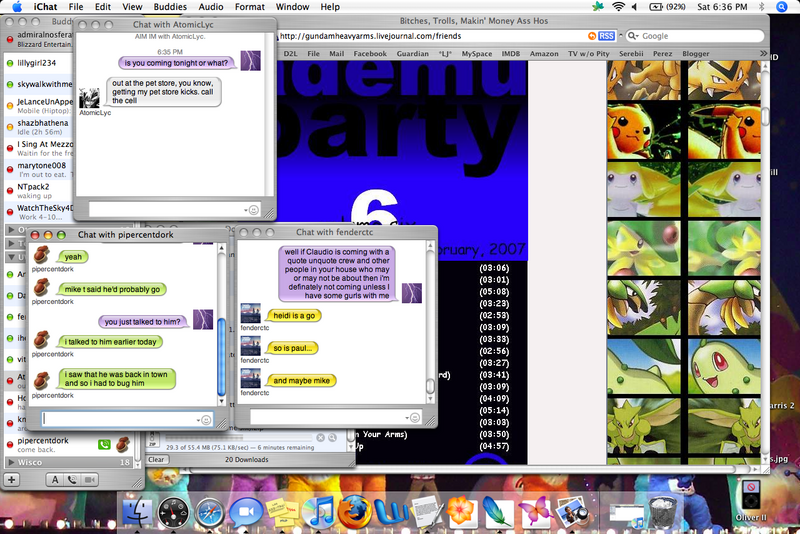Open Finder from the Dock

click(137, 512)
